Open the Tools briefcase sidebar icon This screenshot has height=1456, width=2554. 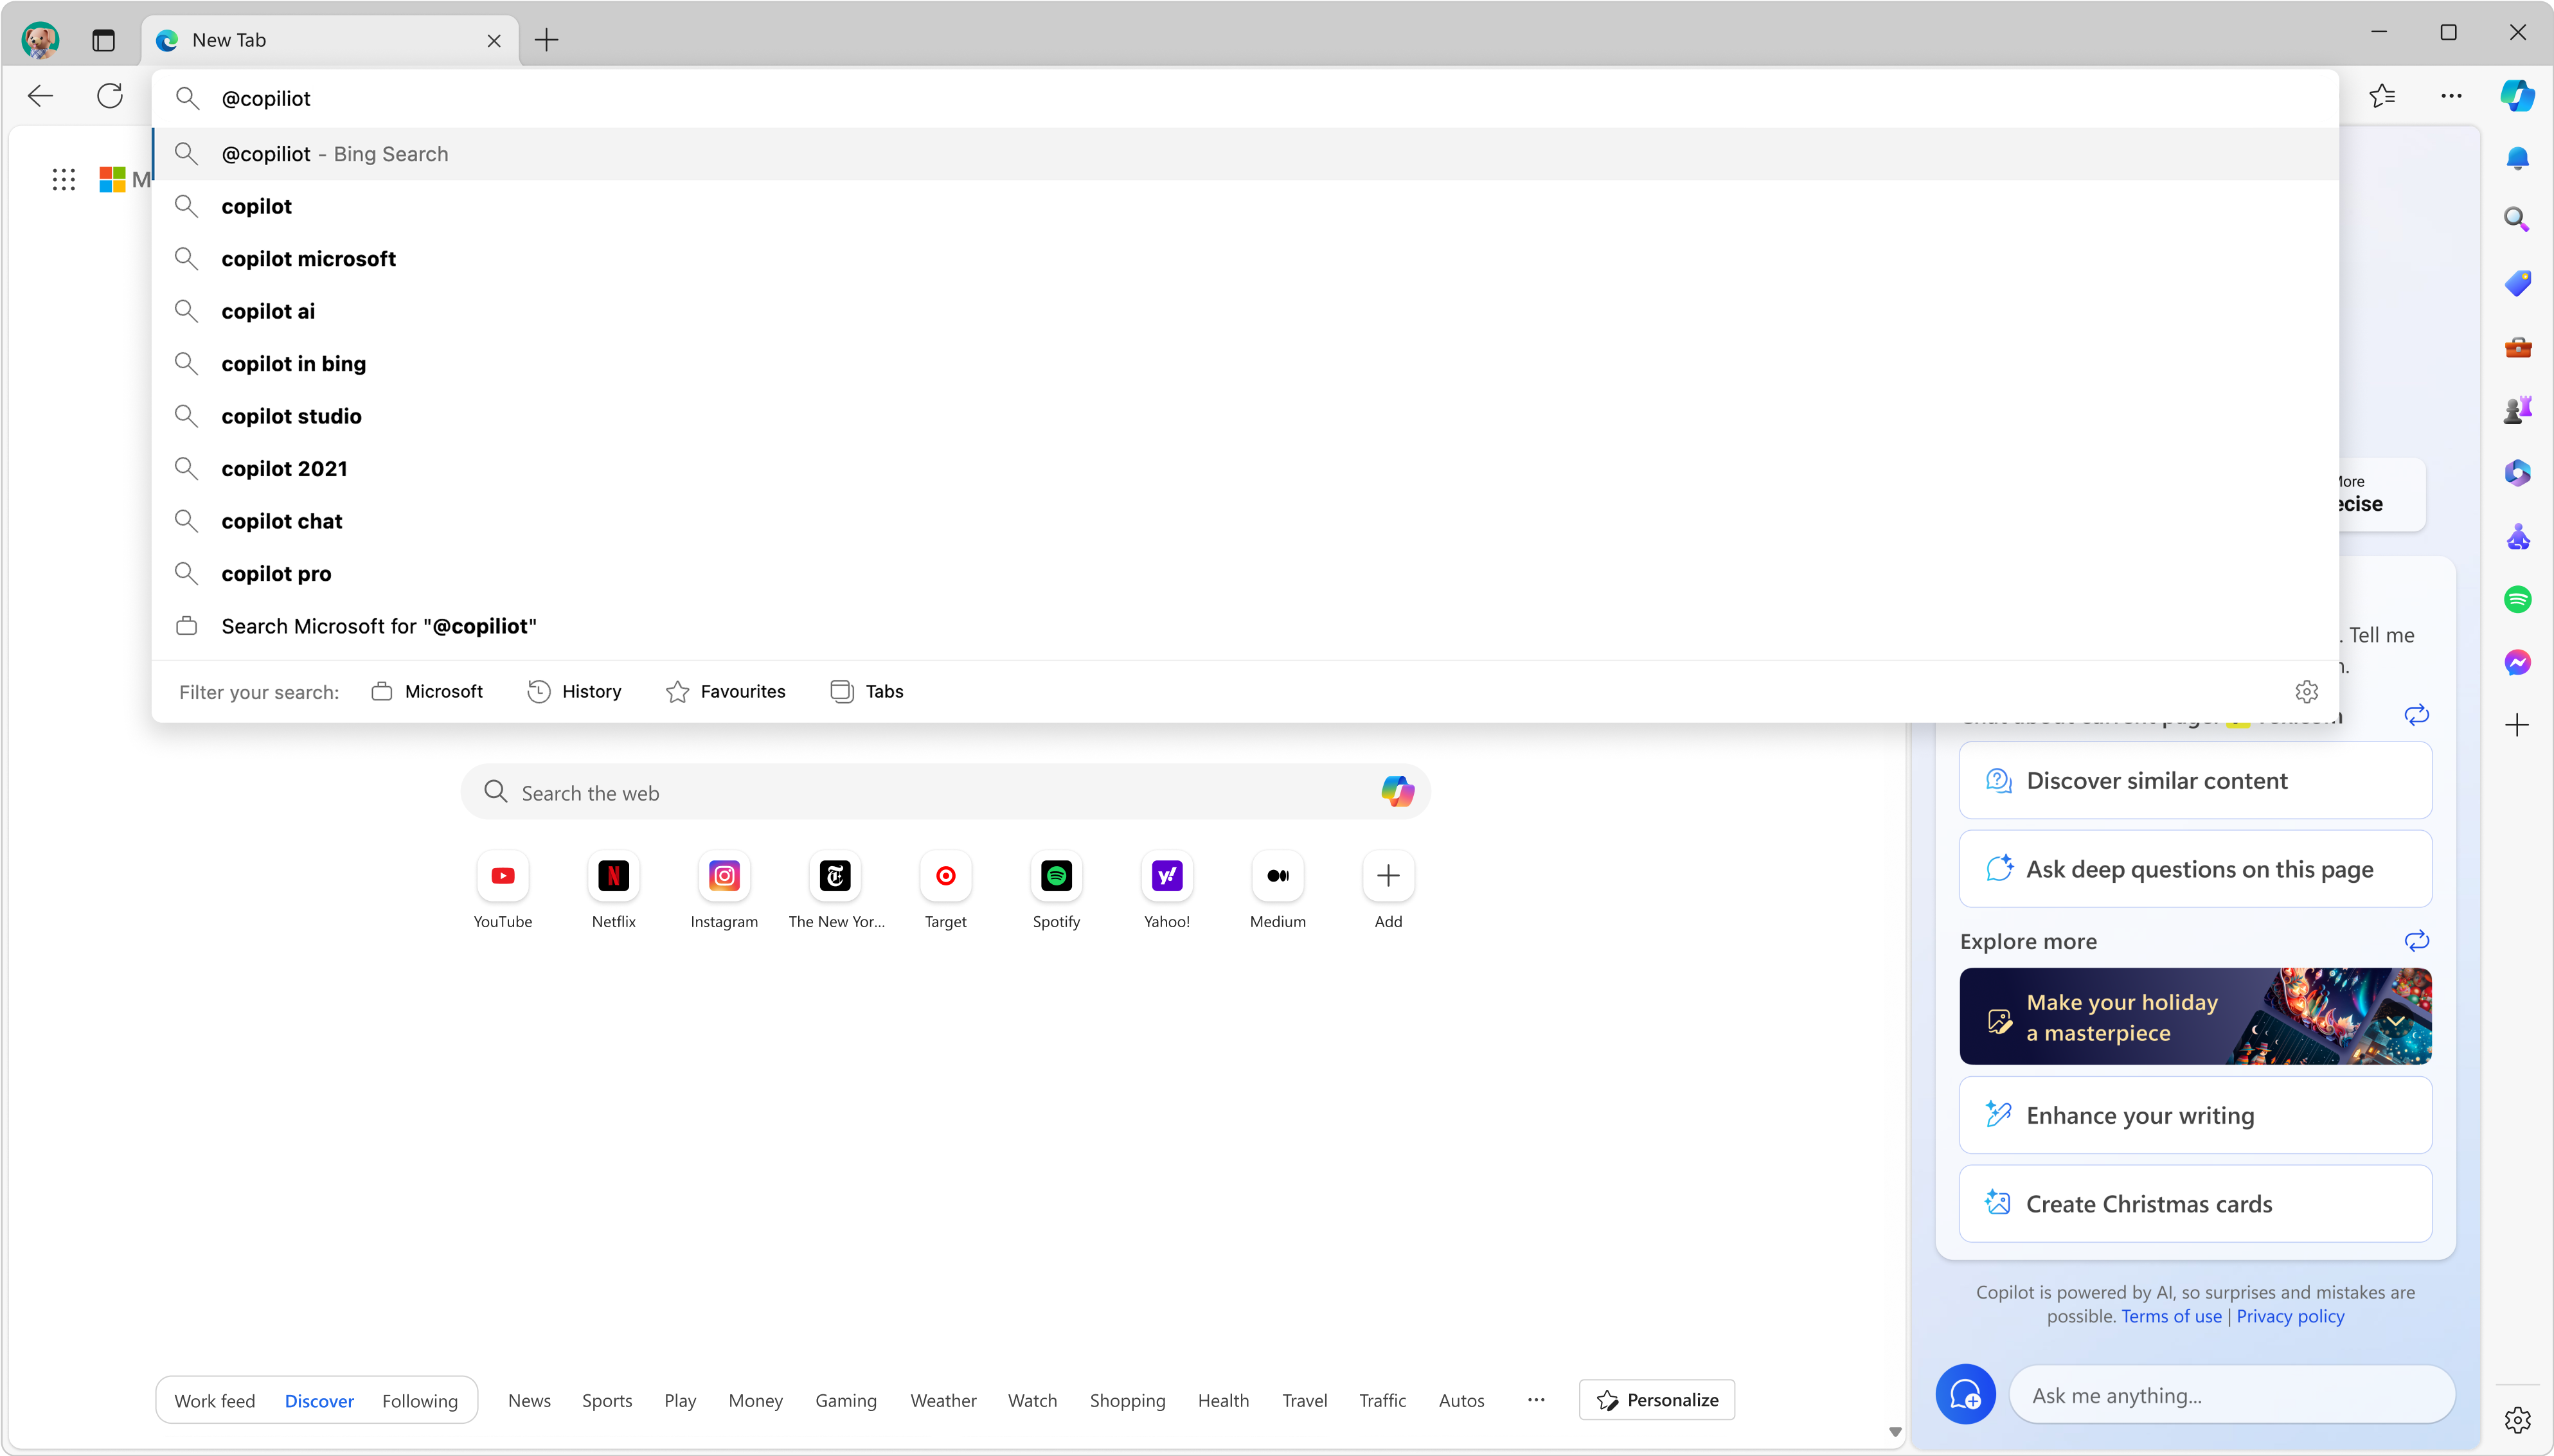point(2517,348)
